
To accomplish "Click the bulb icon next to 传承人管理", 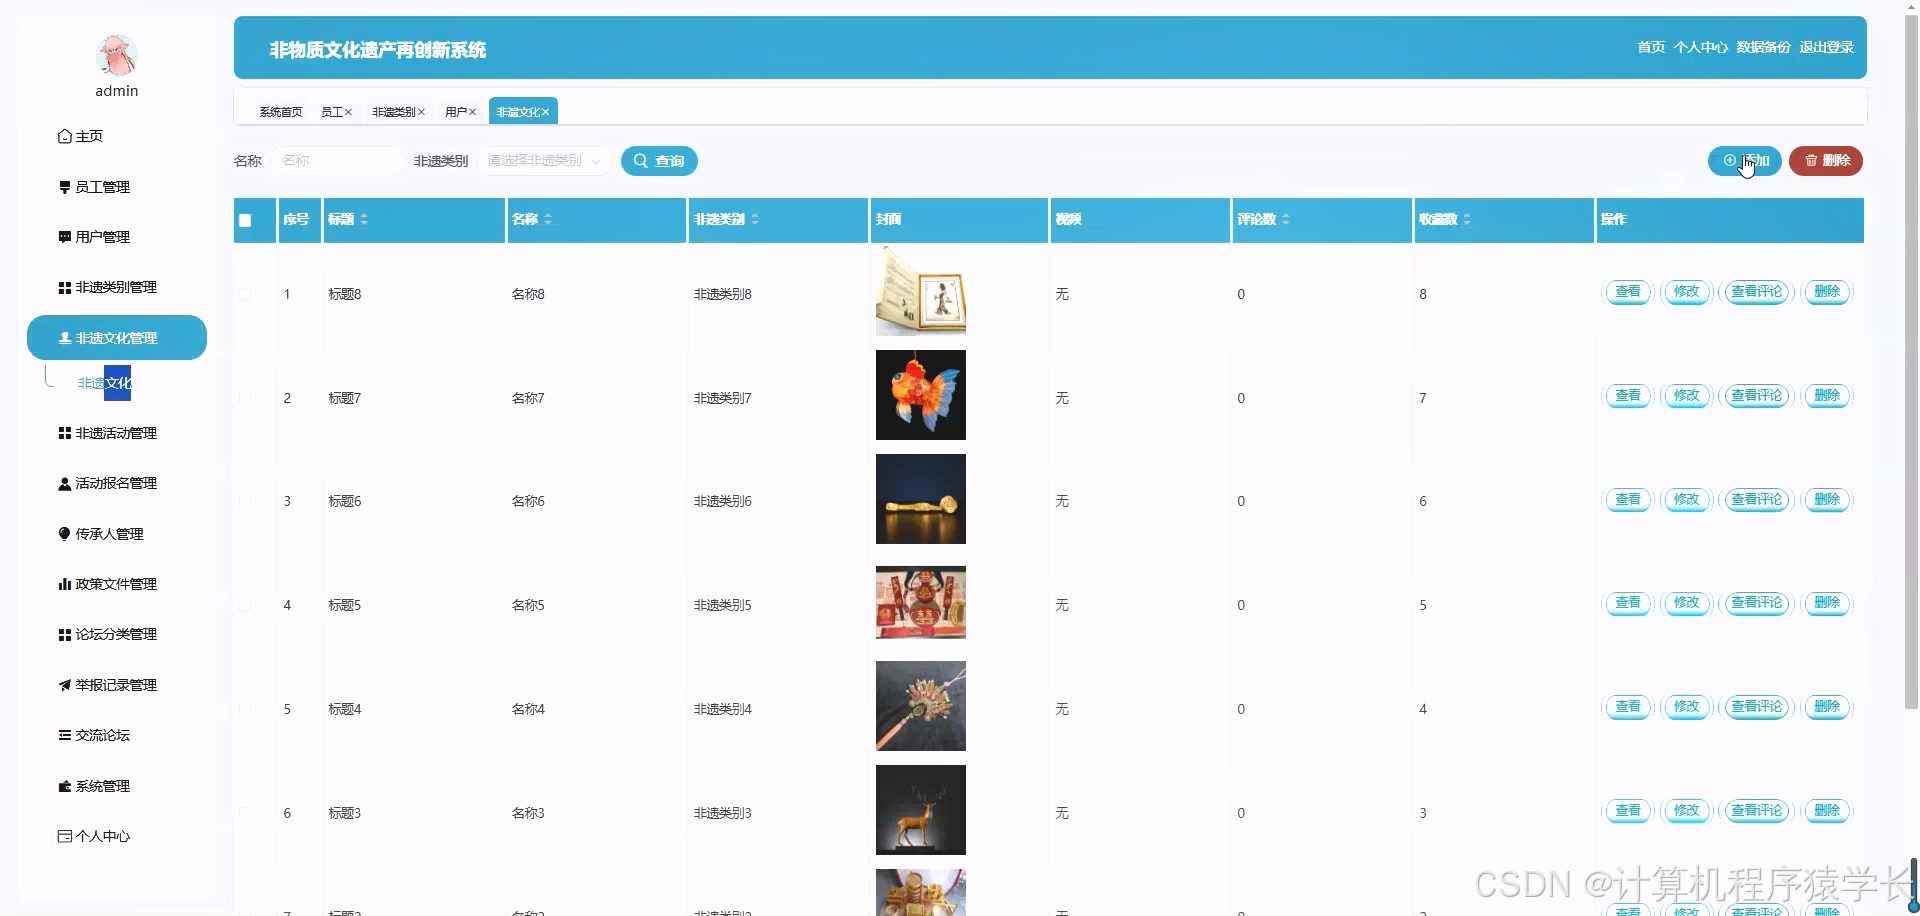I will pyautogui.click(x=64, y=534).
